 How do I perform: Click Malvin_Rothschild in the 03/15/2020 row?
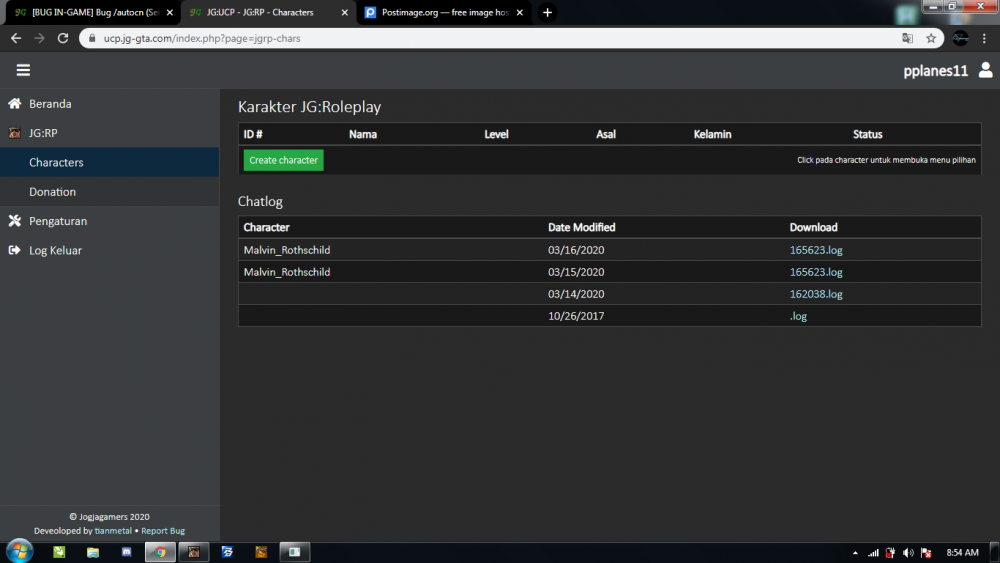[287, 272]
